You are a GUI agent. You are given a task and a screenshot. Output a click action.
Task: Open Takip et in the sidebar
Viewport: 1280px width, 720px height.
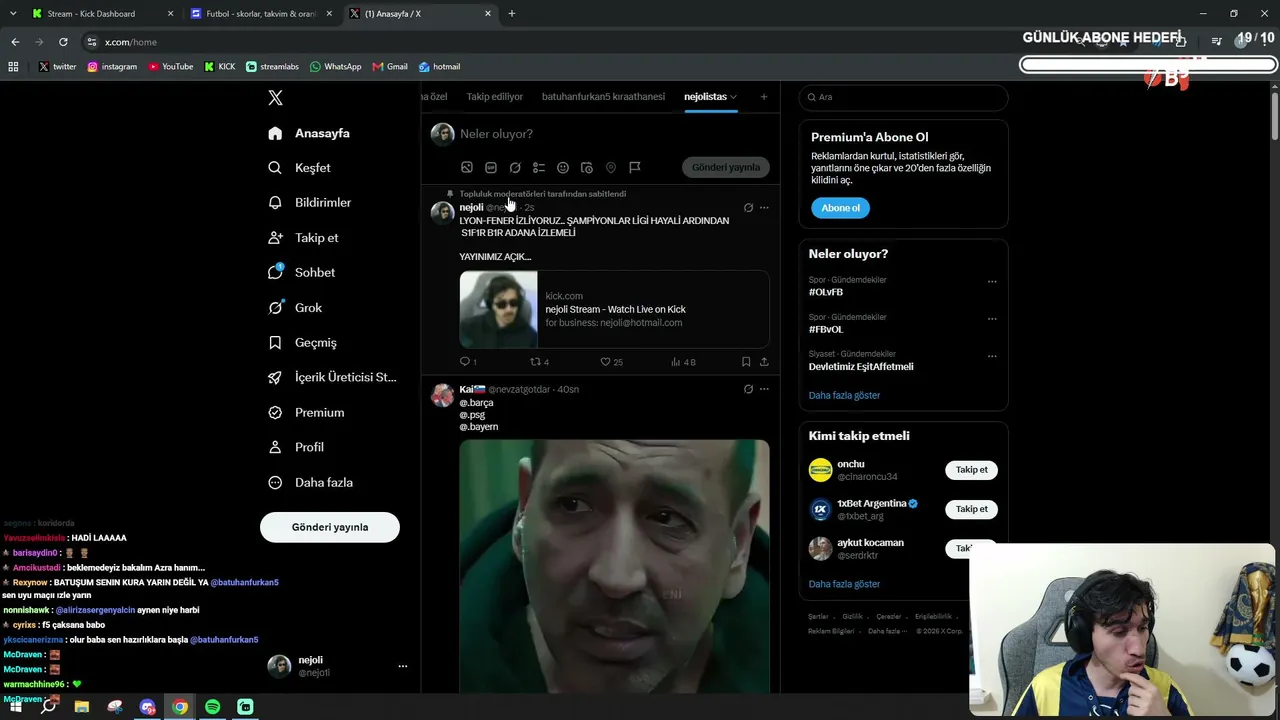pyautogui.click(x=303, y=238)
